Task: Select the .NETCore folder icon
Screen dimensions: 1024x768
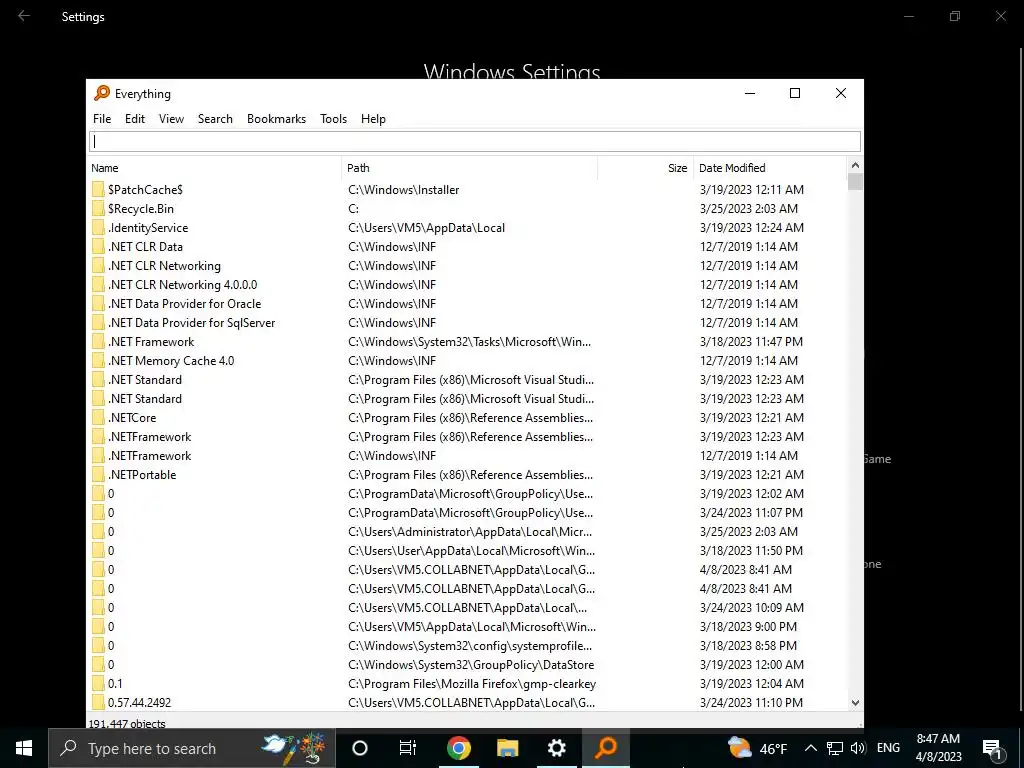Action: coord(98,417)
